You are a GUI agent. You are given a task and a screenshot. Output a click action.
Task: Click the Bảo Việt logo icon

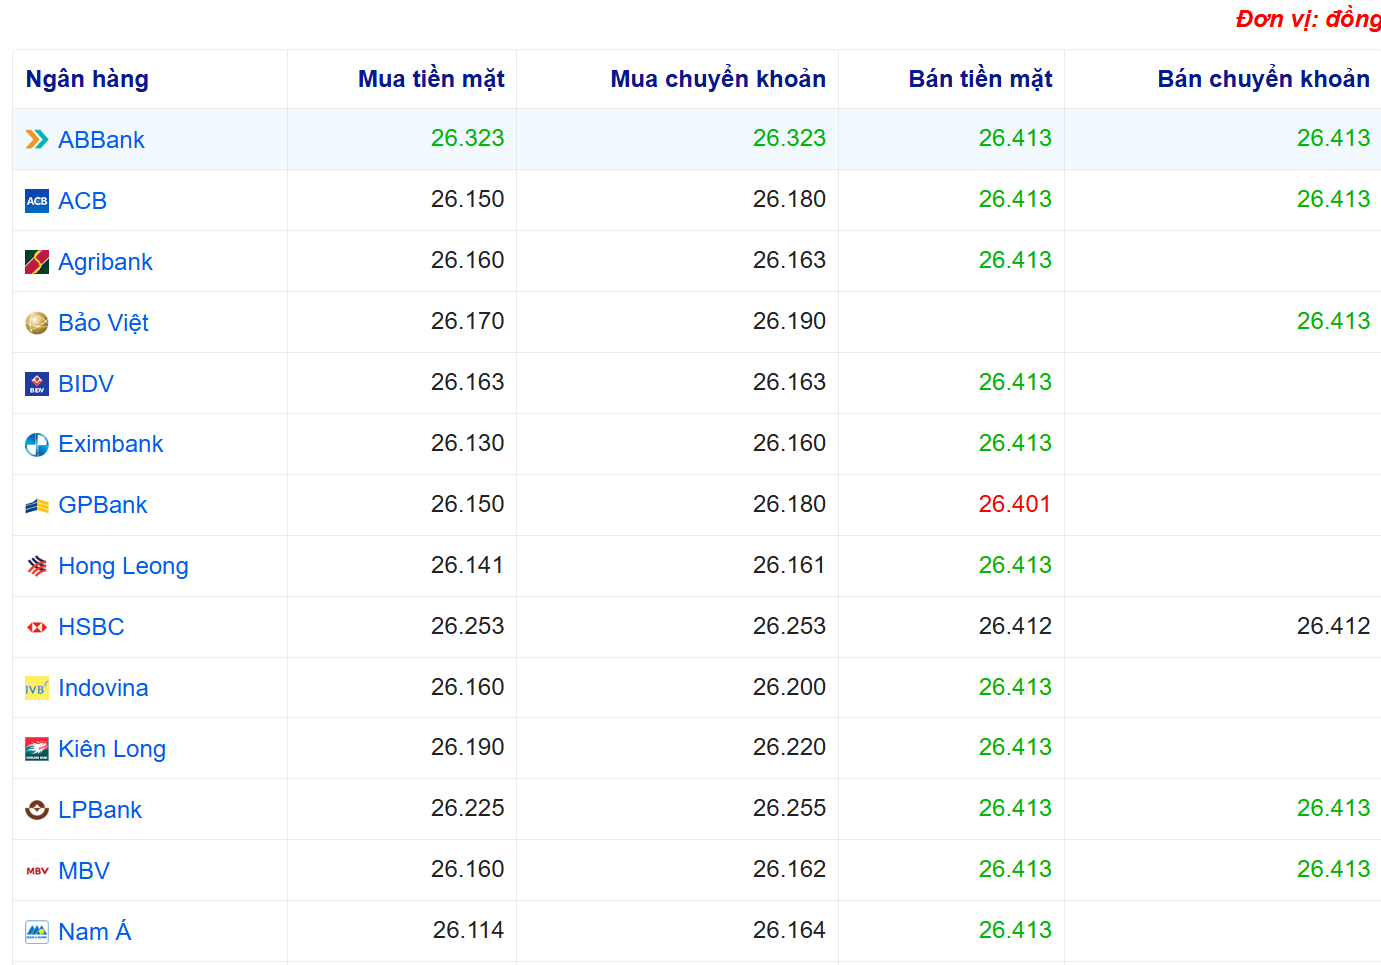click(x=37, y=323)
